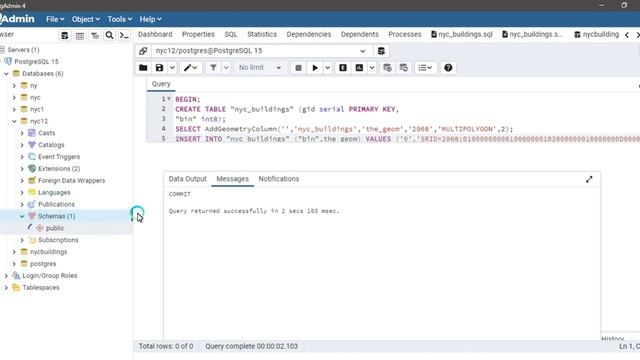Expand the nyc1 database node
This screenshot has width=640, height=360.
14,109
